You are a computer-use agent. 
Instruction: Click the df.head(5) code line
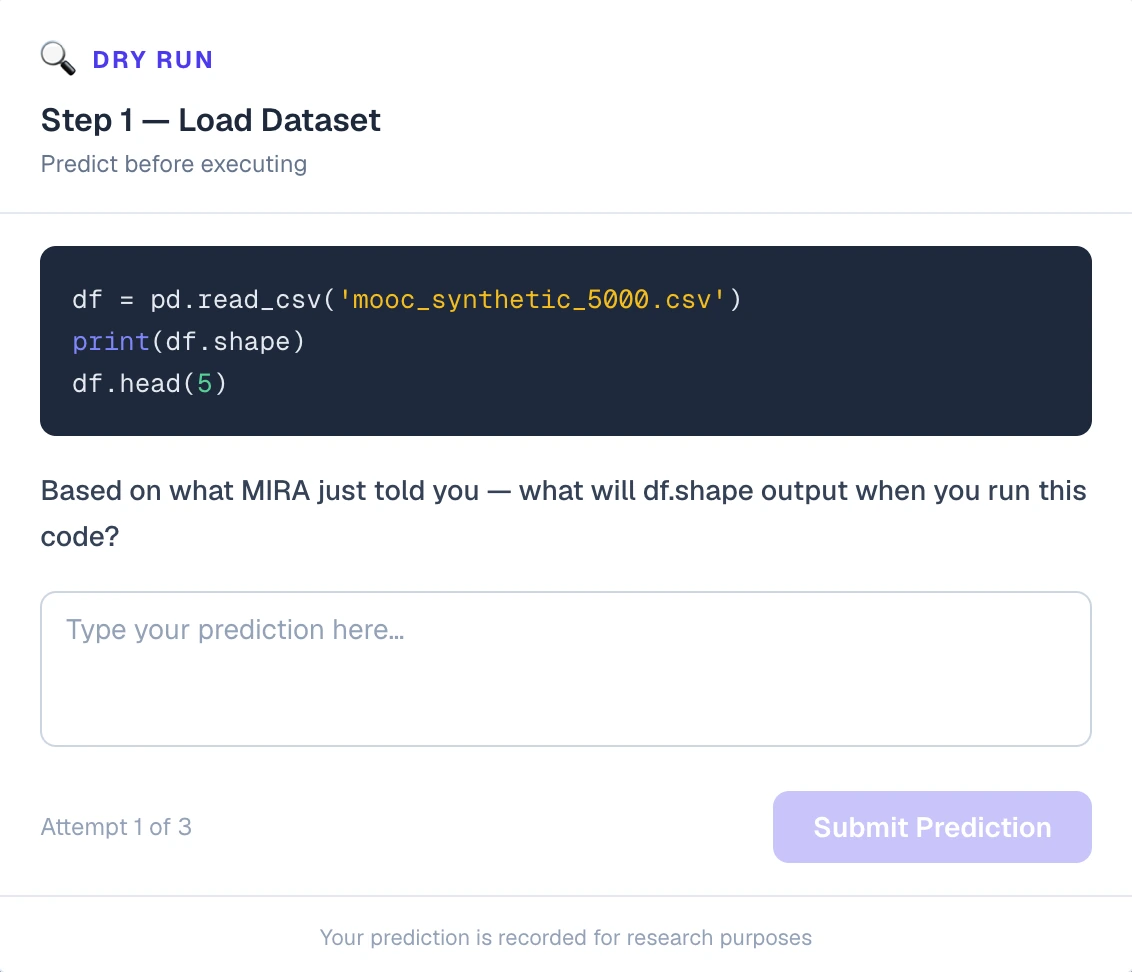point(149,383)
